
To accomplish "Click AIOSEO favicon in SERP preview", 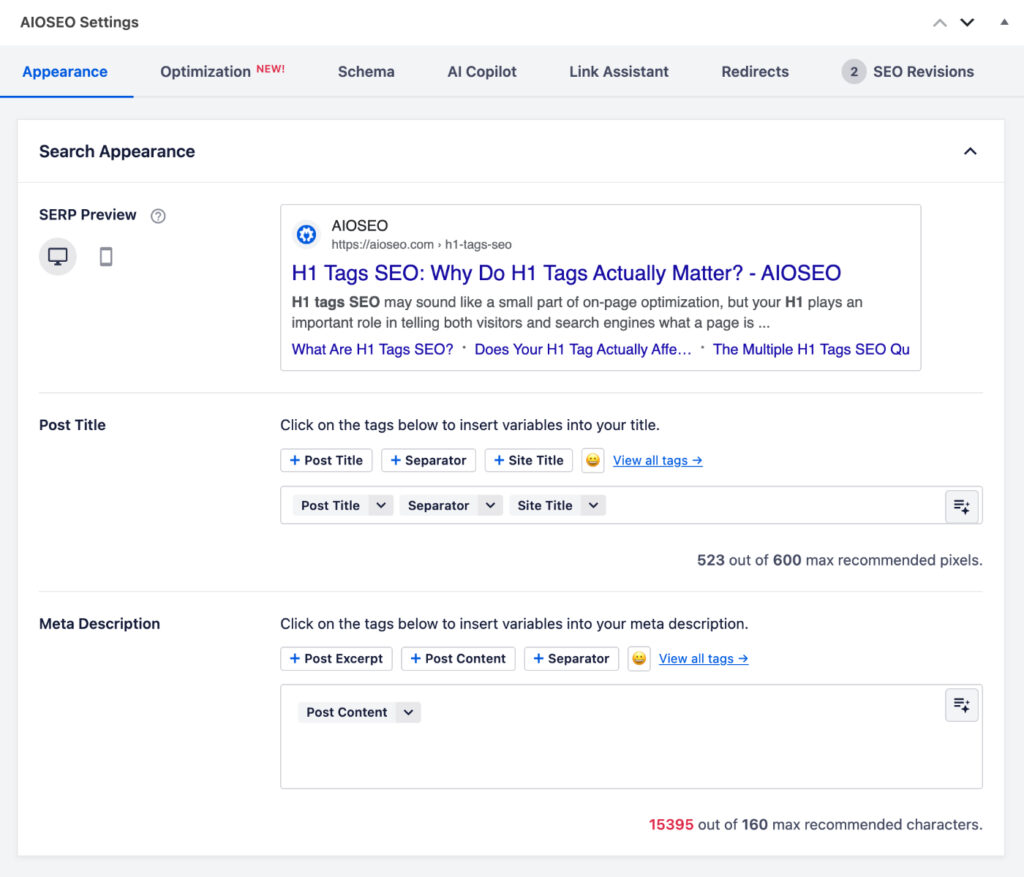I will tap(306, 234).
